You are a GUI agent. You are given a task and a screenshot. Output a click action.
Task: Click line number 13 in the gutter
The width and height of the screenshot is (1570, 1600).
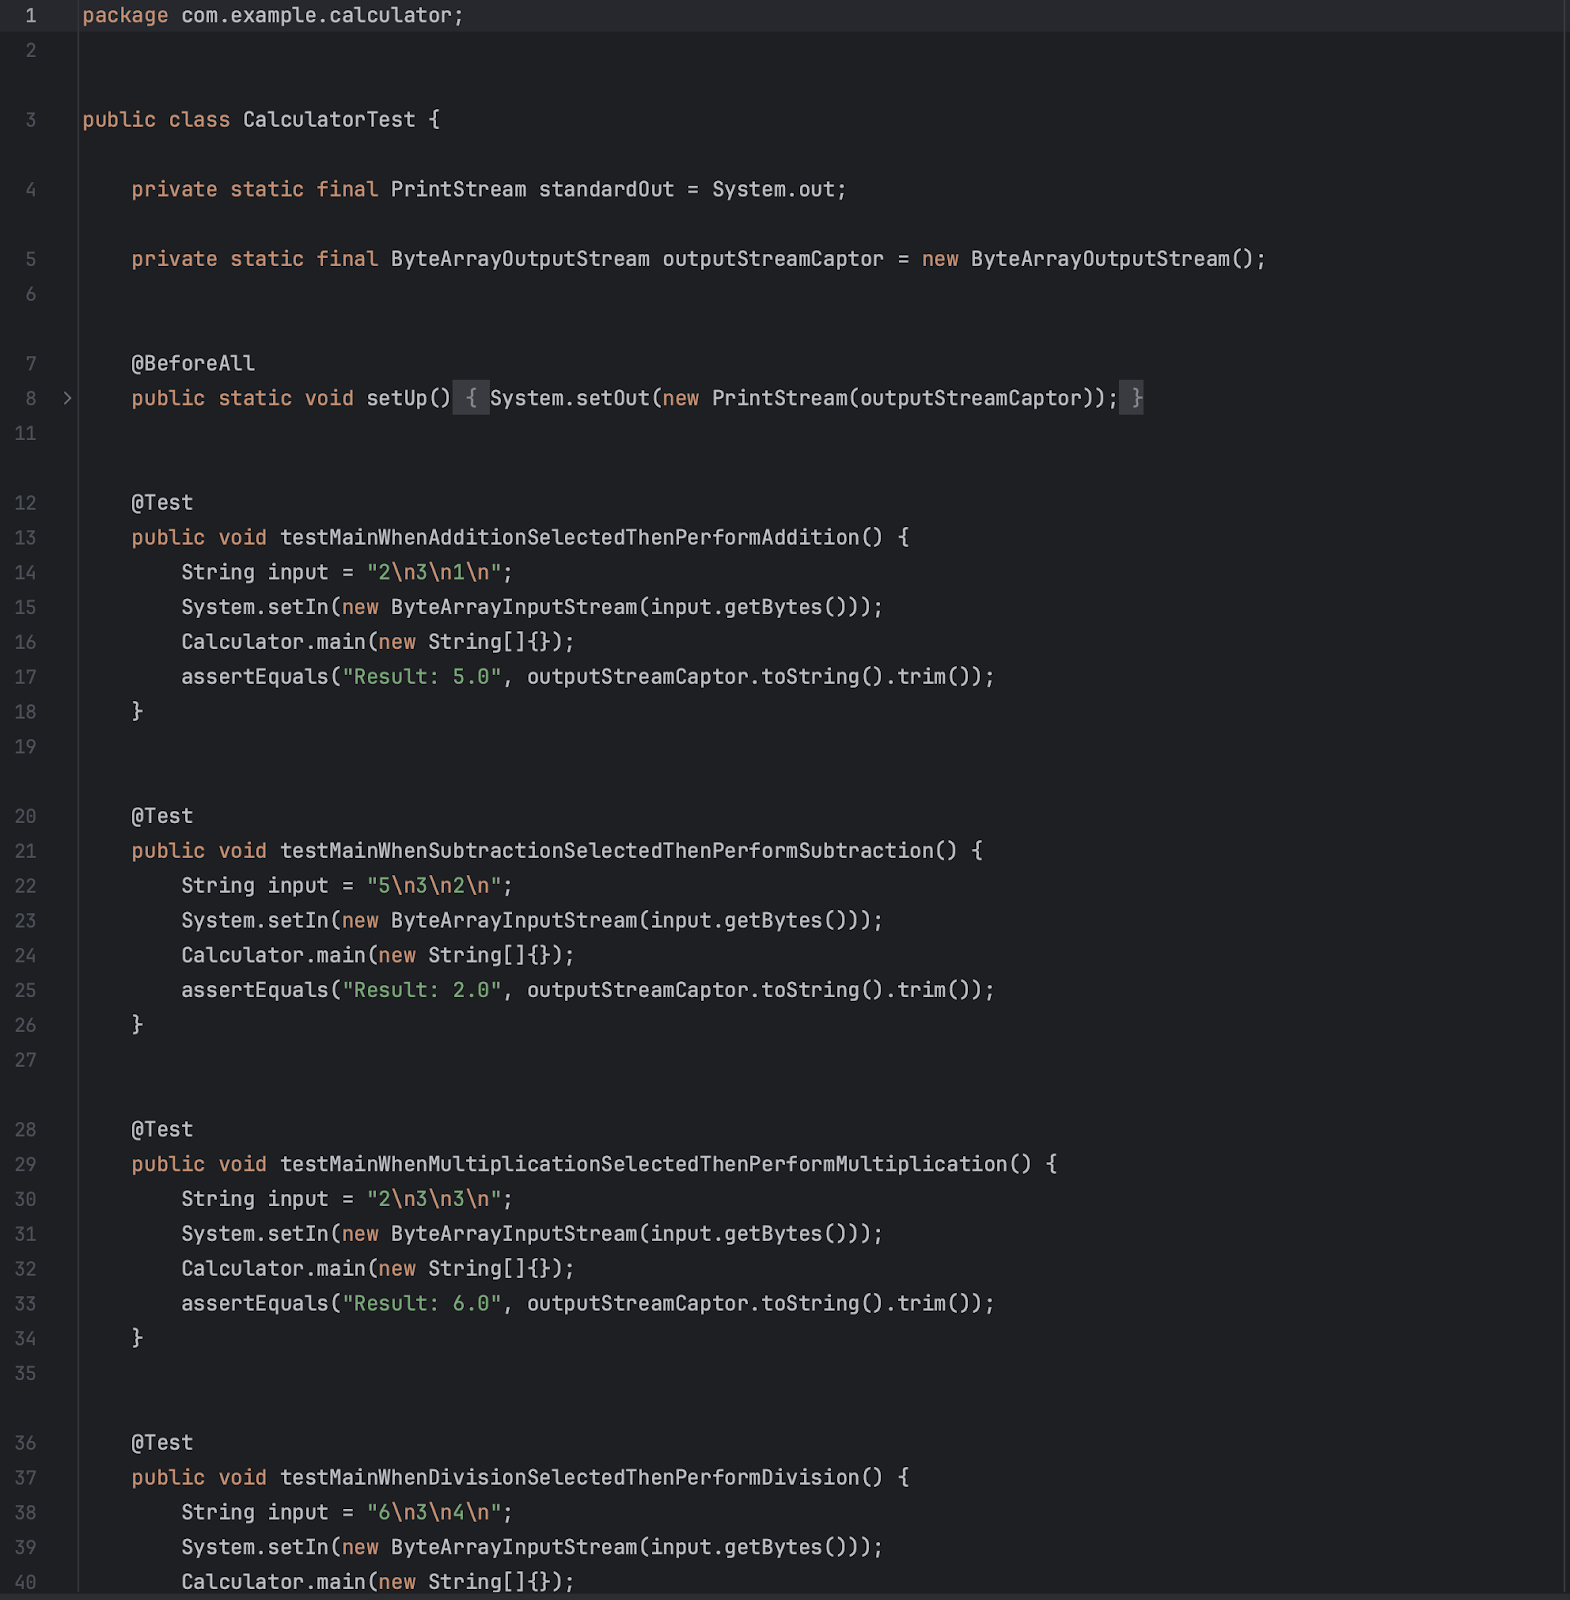click(x=25, y=538)
